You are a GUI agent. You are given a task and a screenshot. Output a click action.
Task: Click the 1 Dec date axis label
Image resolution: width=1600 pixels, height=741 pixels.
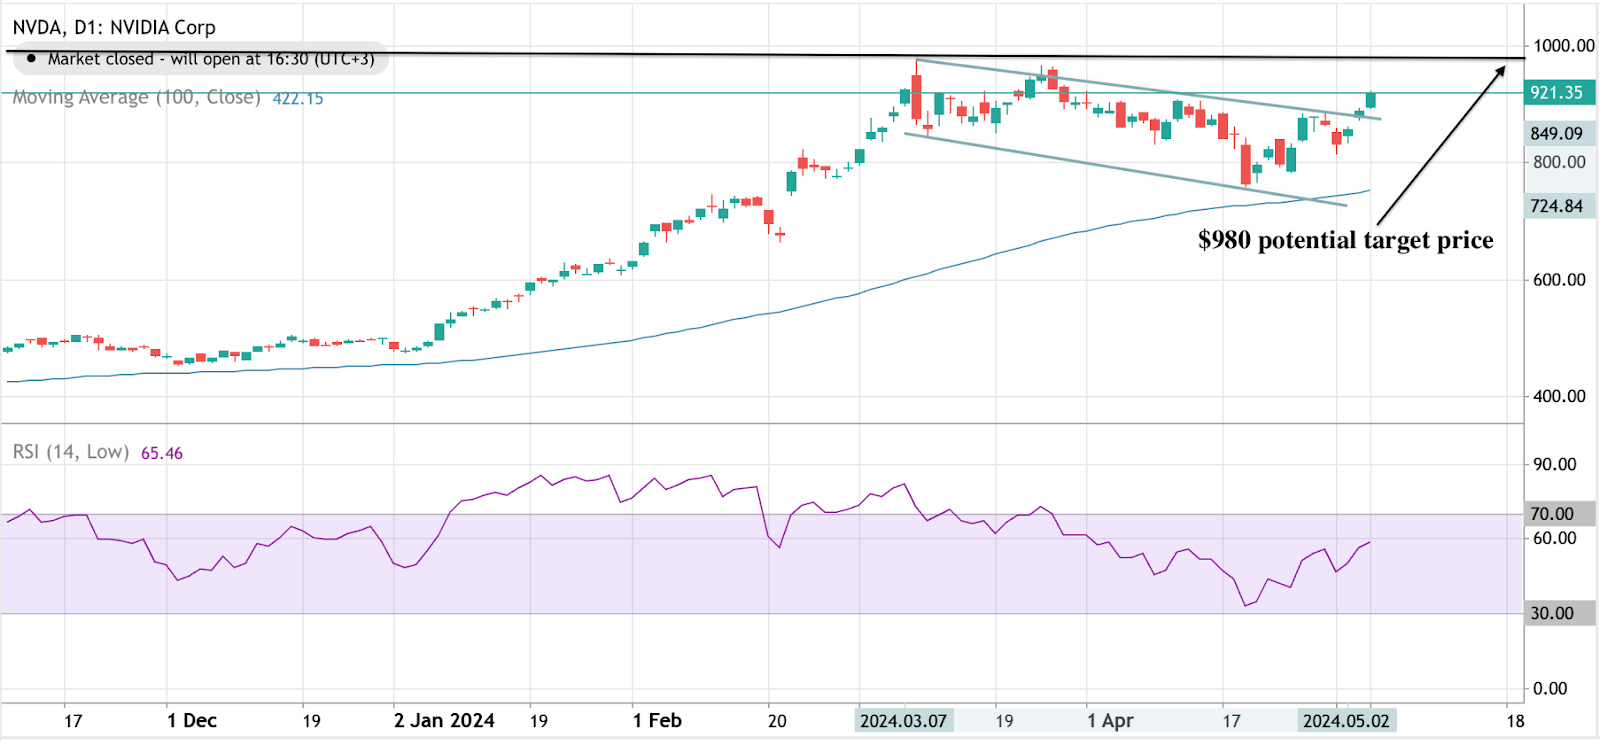pos(192,720)
